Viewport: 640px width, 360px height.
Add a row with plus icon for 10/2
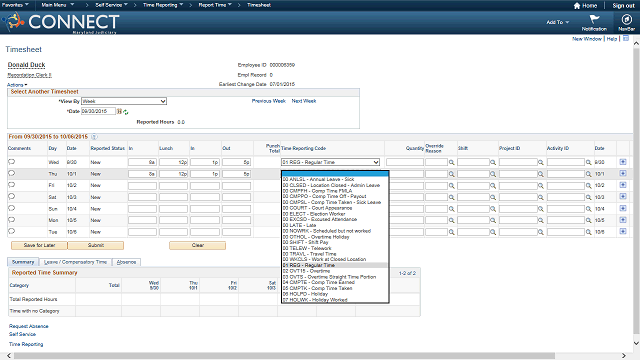[623, 185]
